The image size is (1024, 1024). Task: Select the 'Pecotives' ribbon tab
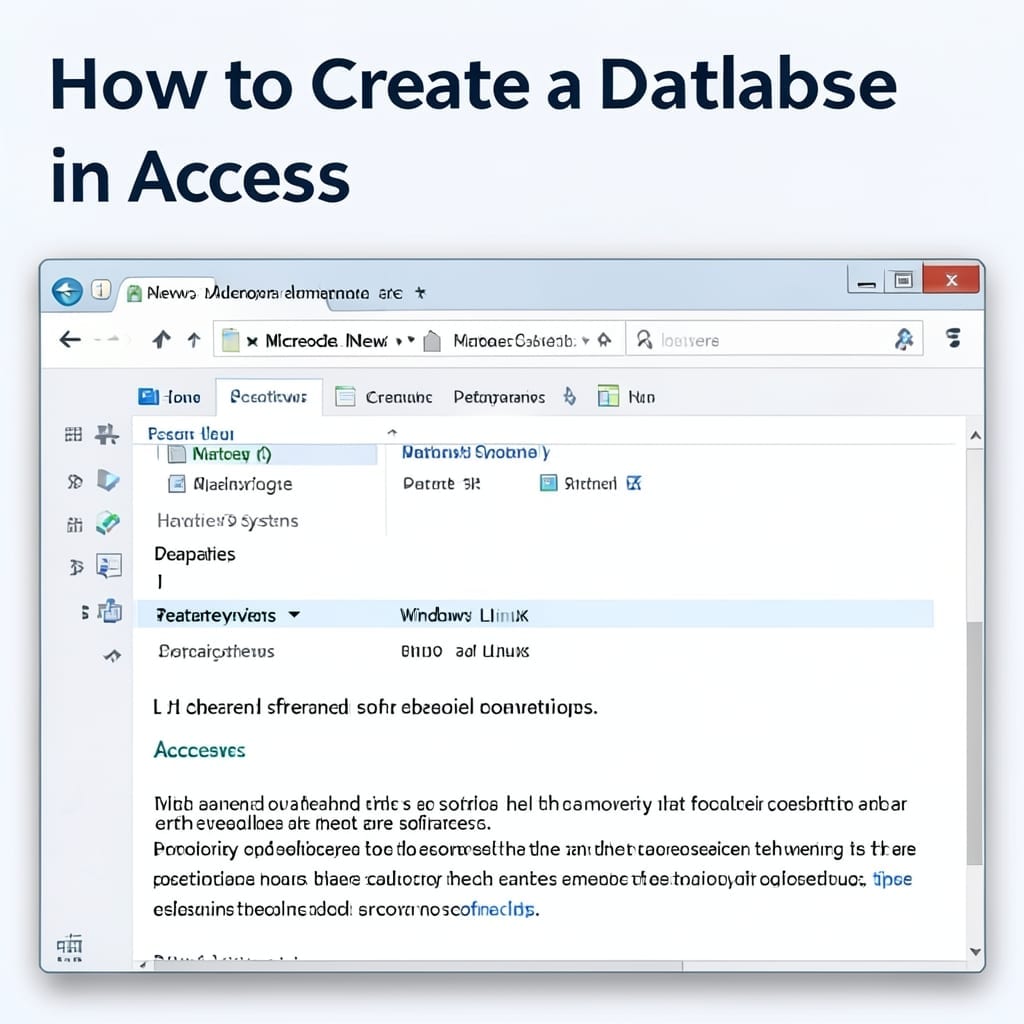[268, 397]
